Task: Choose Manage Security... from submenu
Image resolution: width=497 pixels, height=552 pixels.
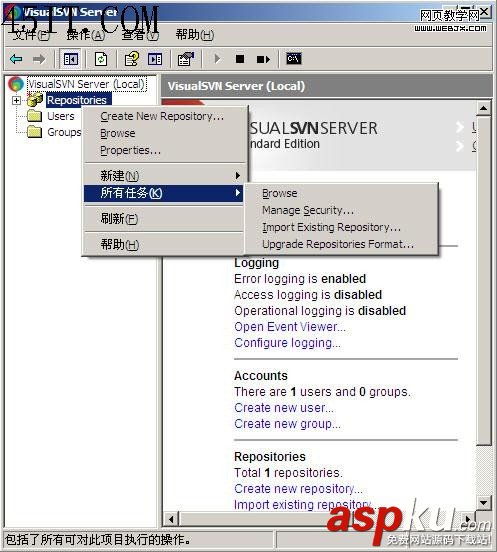Action: pyautogui.click(x=341, y=210)
